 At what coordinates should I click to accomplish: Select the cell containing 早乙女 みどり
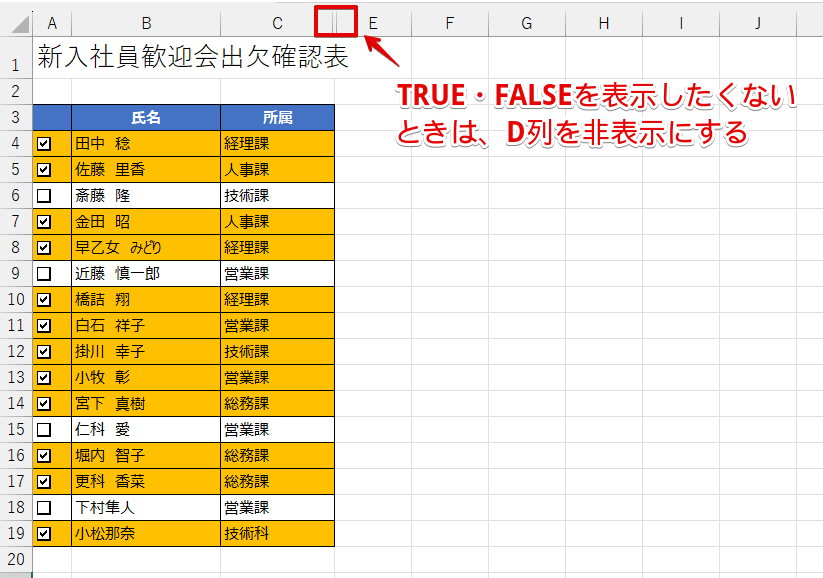(146, 248)
